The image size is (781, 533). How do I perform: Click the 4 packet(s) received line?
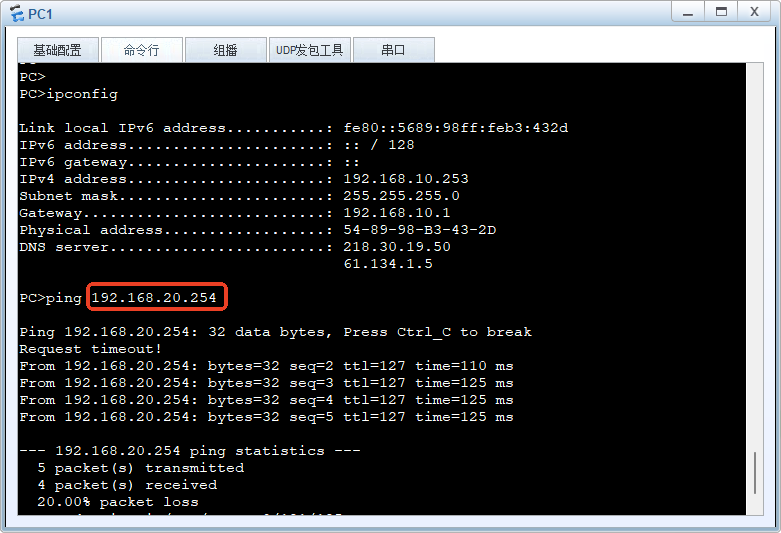click(x=128, y=485)
